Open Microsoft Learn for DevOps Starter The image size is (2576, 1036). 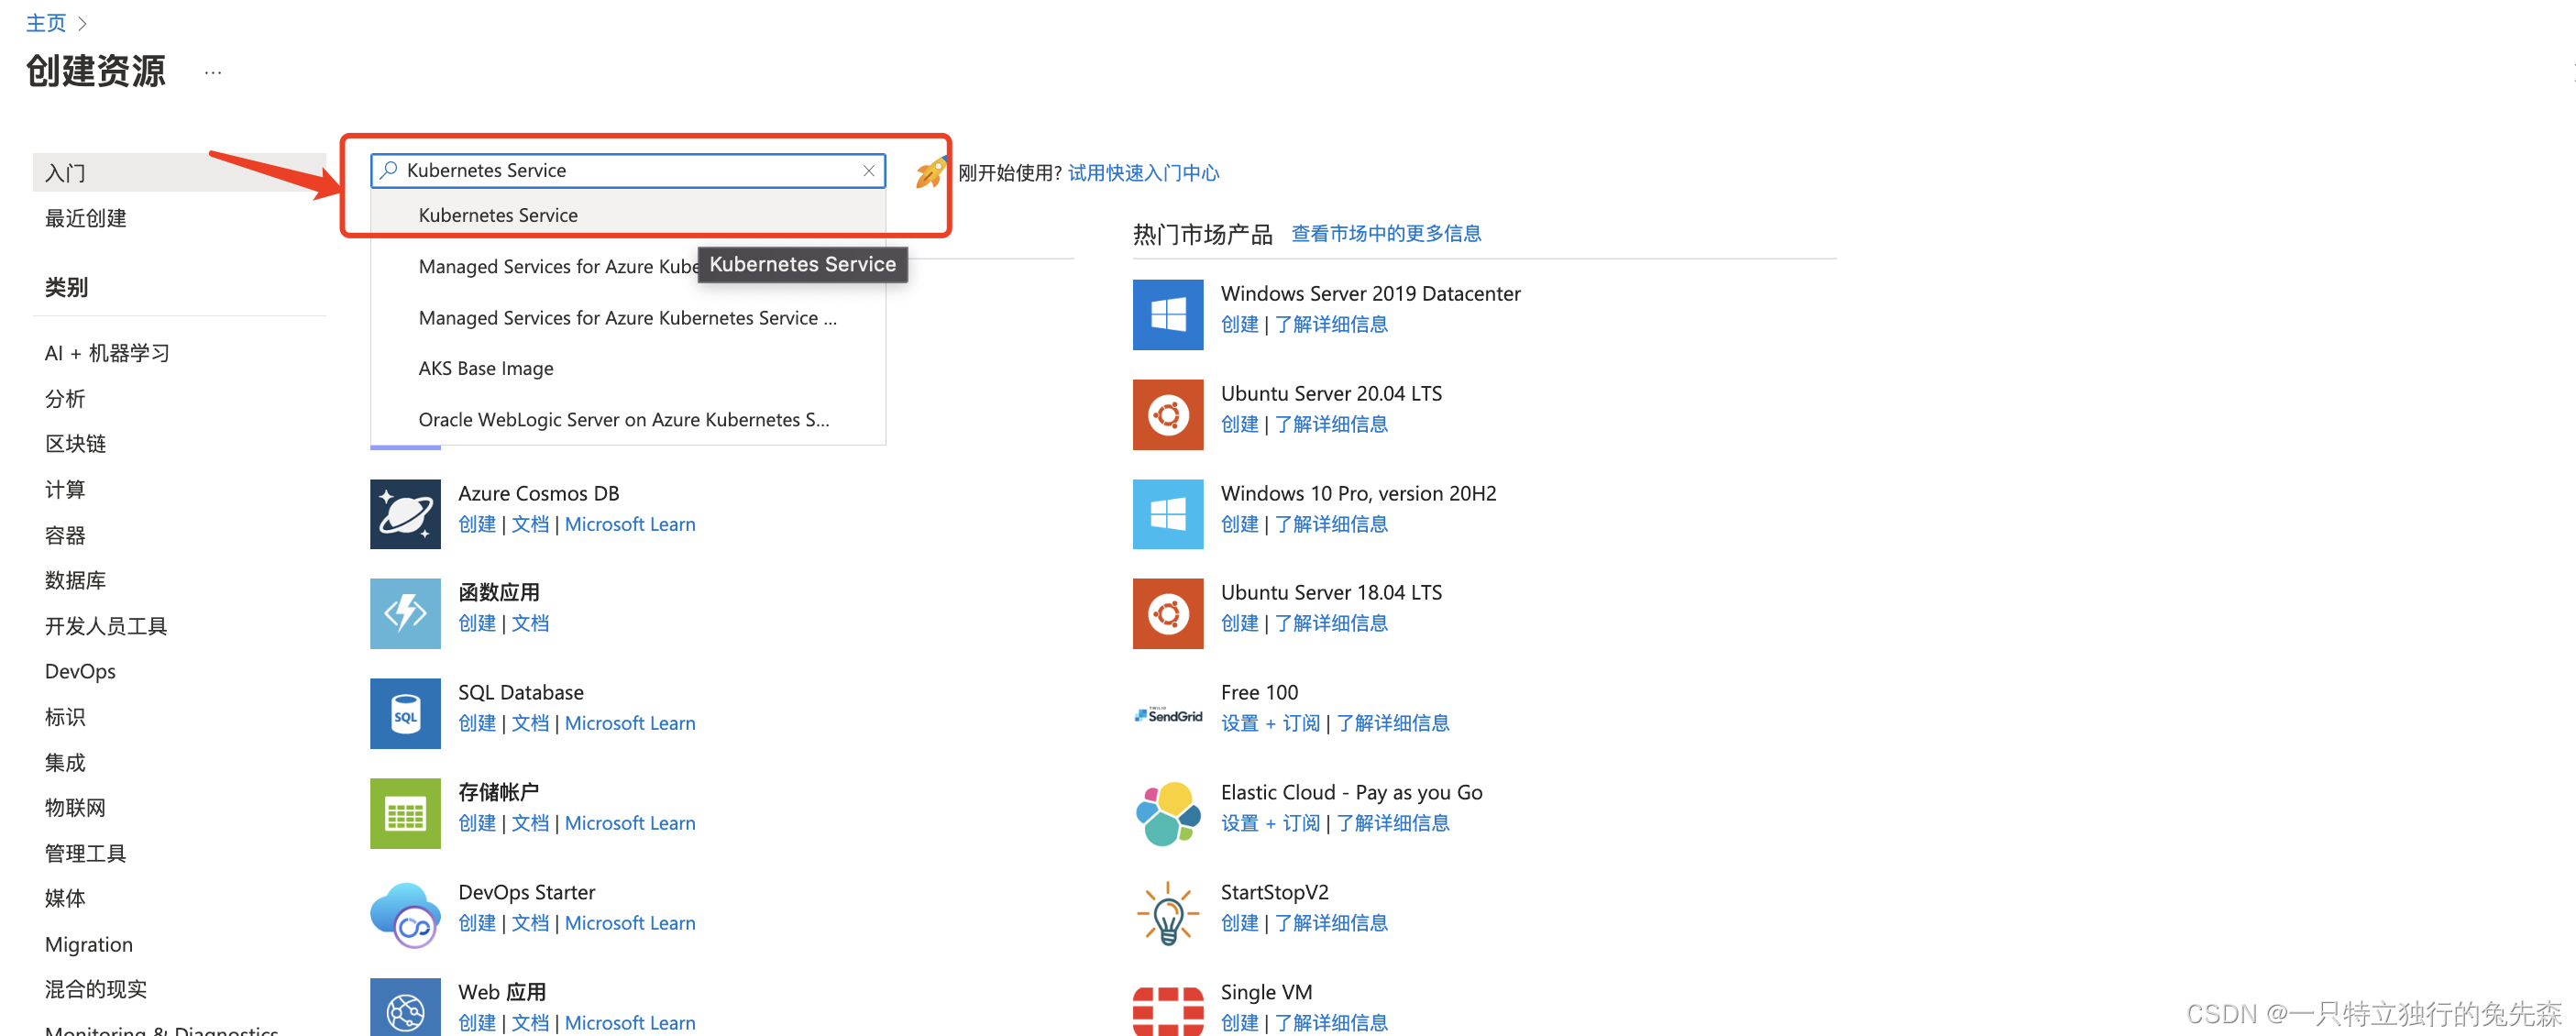click(630, 923)
